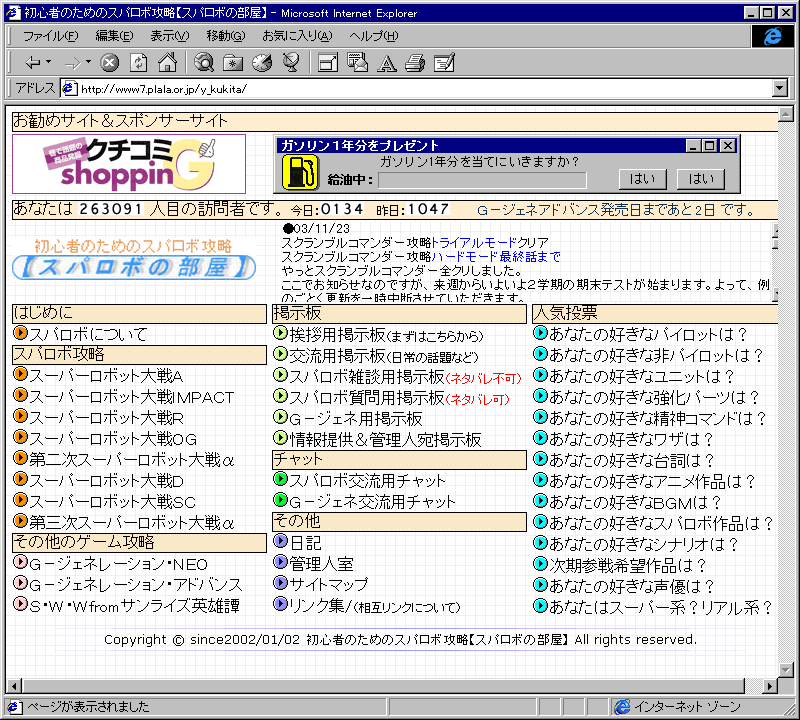
Task: Open 第三次スーパーロボット大戦α link
Action: pyautogui.click(x=132, y=523)
